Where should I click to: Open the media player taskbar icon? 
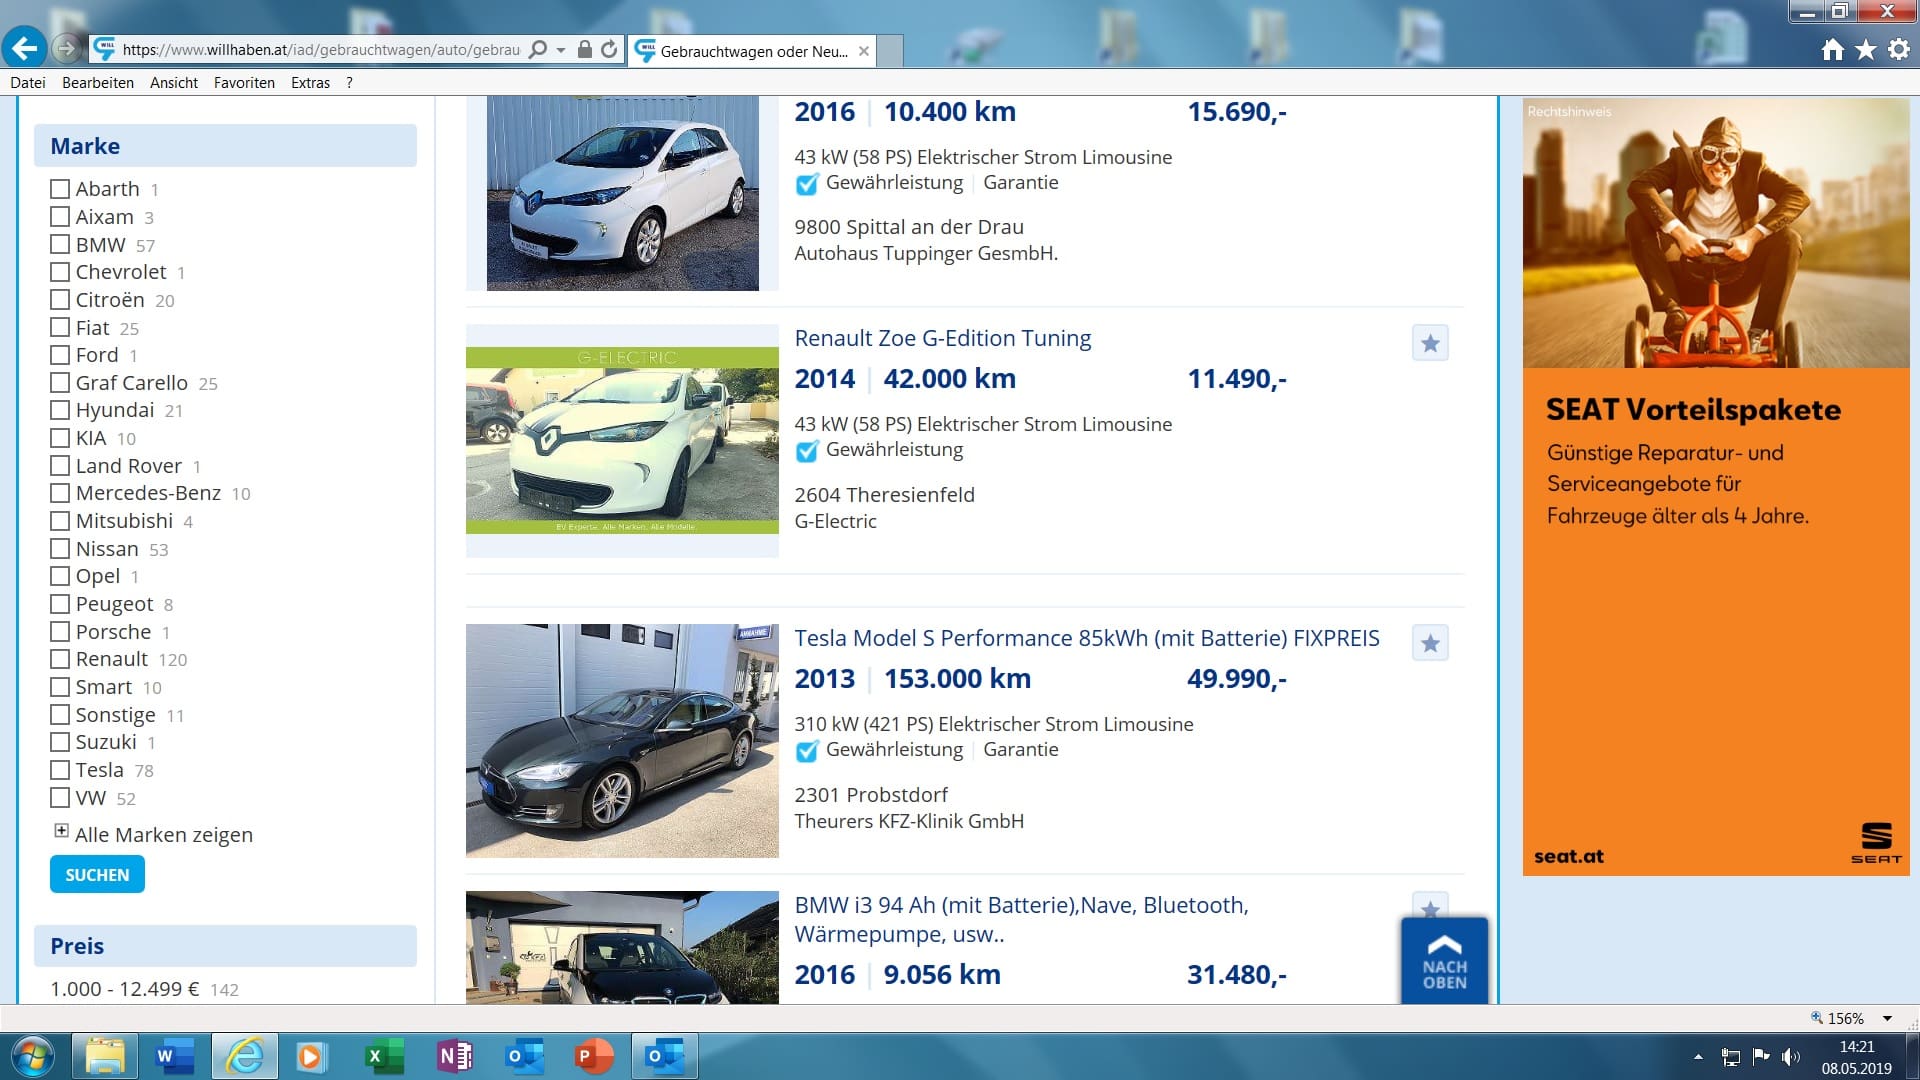[x=311, y=1057]
